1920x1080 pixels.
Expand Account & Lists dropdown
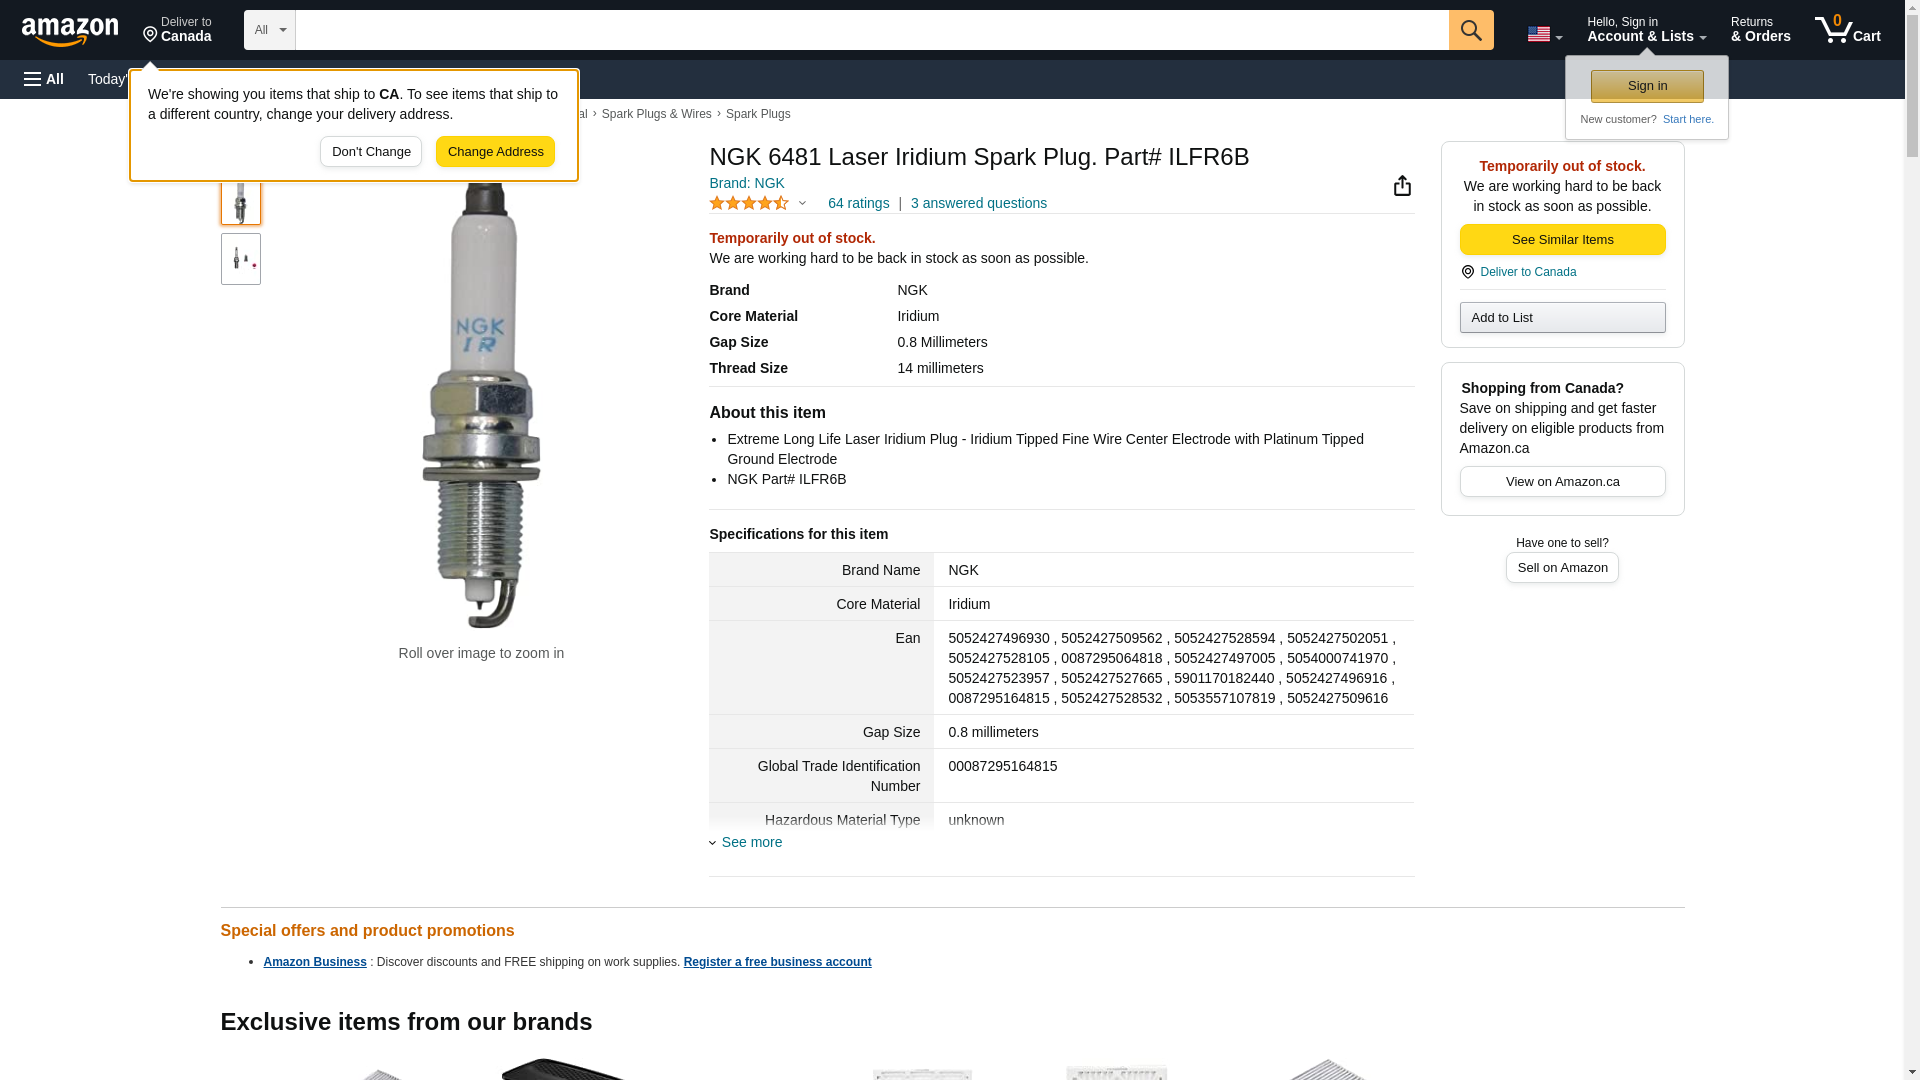[1646, 30]
